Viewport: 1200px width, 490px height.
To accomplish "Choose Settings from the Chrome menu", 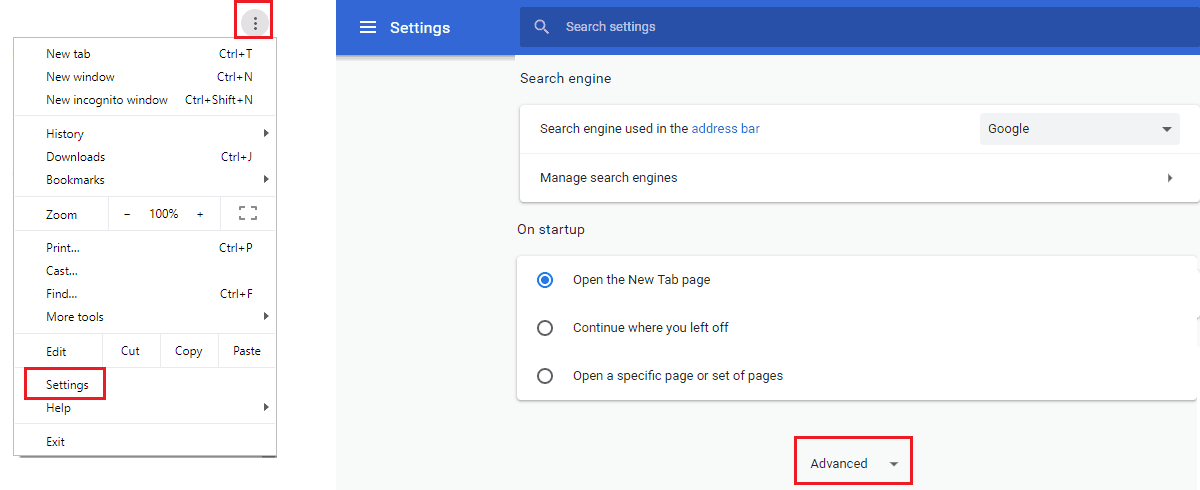I will [x=67, y=385].
